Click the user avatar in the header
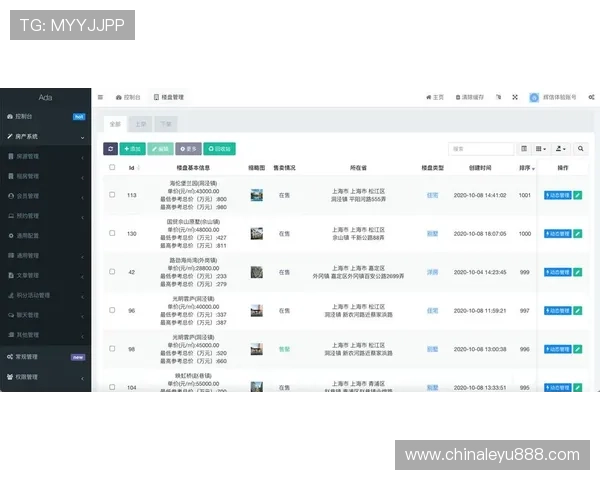Screen dimensions: 600x480 pyautogui.click(x=534, y=98)
